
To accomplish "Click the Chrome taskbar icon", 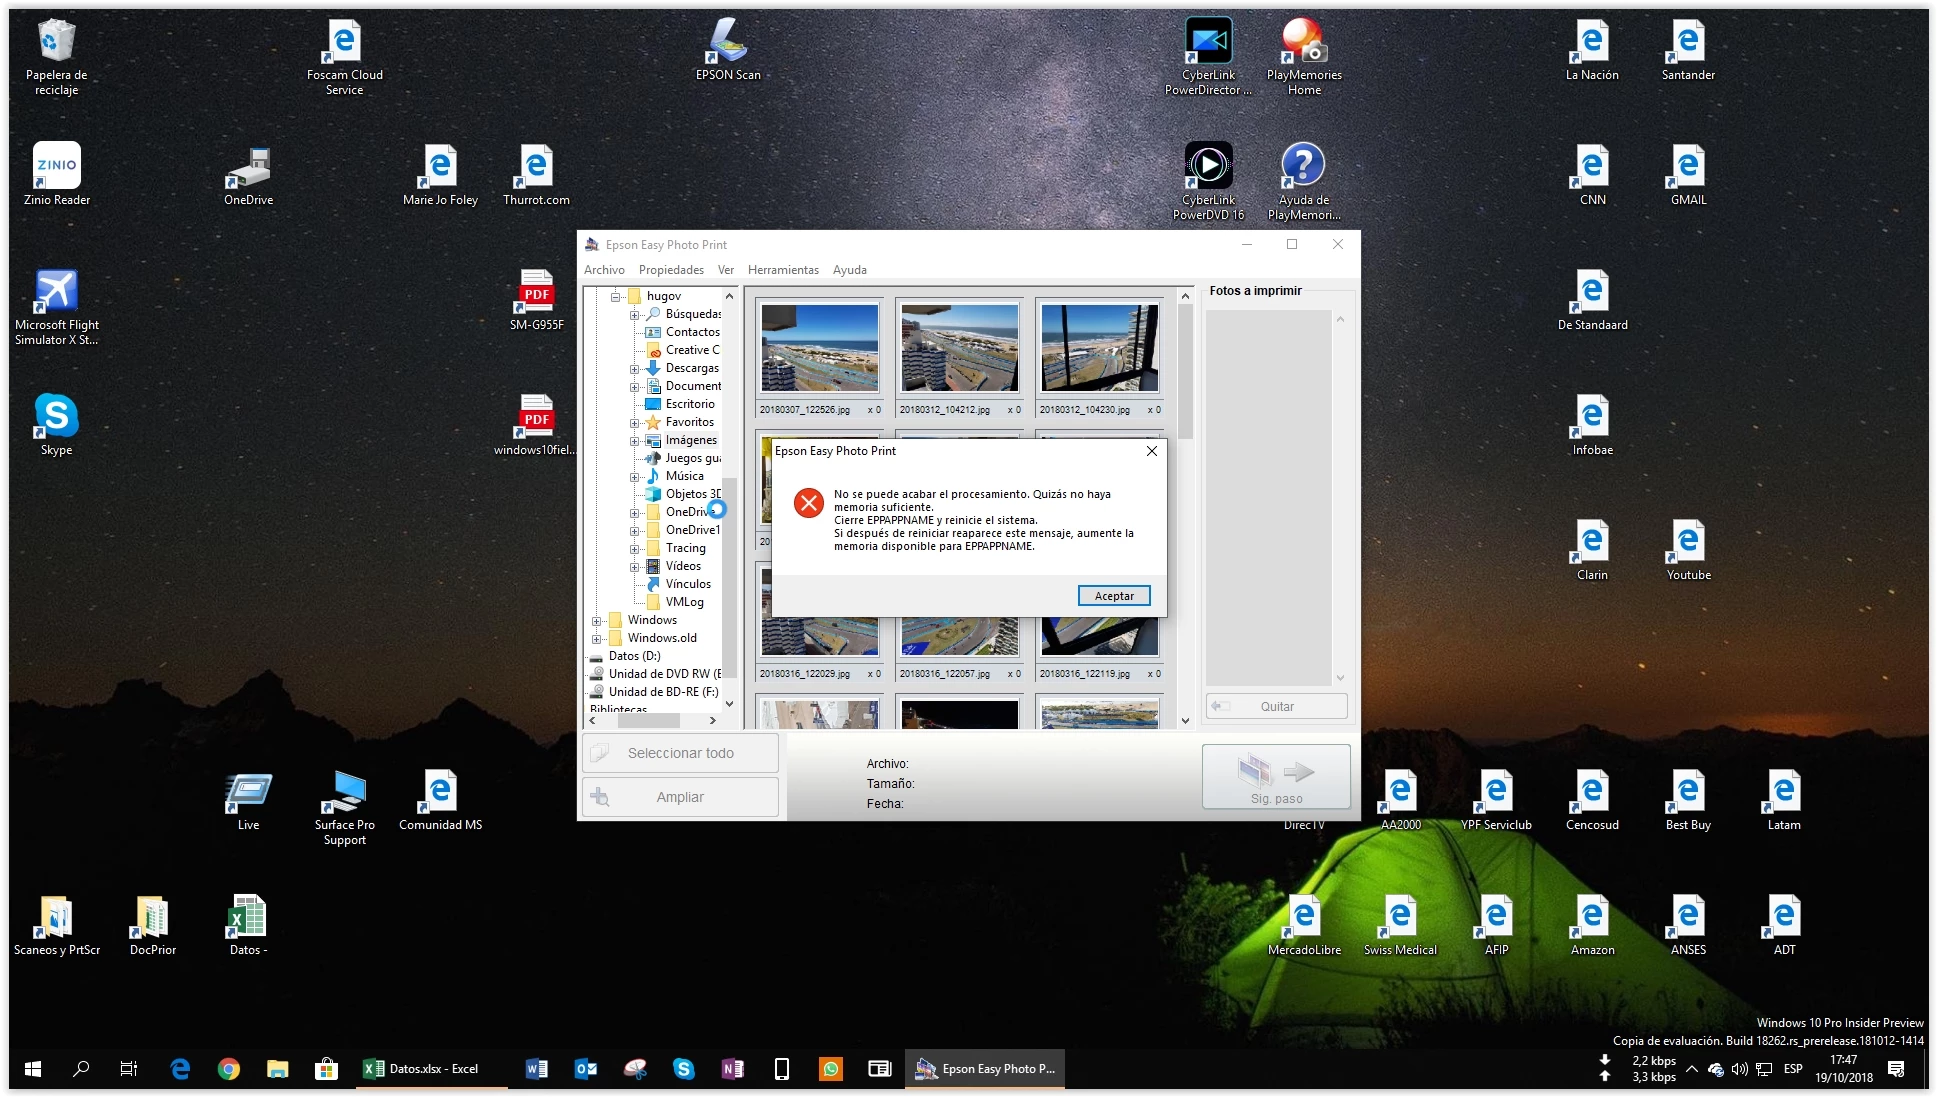I will tap(229, 1069).
